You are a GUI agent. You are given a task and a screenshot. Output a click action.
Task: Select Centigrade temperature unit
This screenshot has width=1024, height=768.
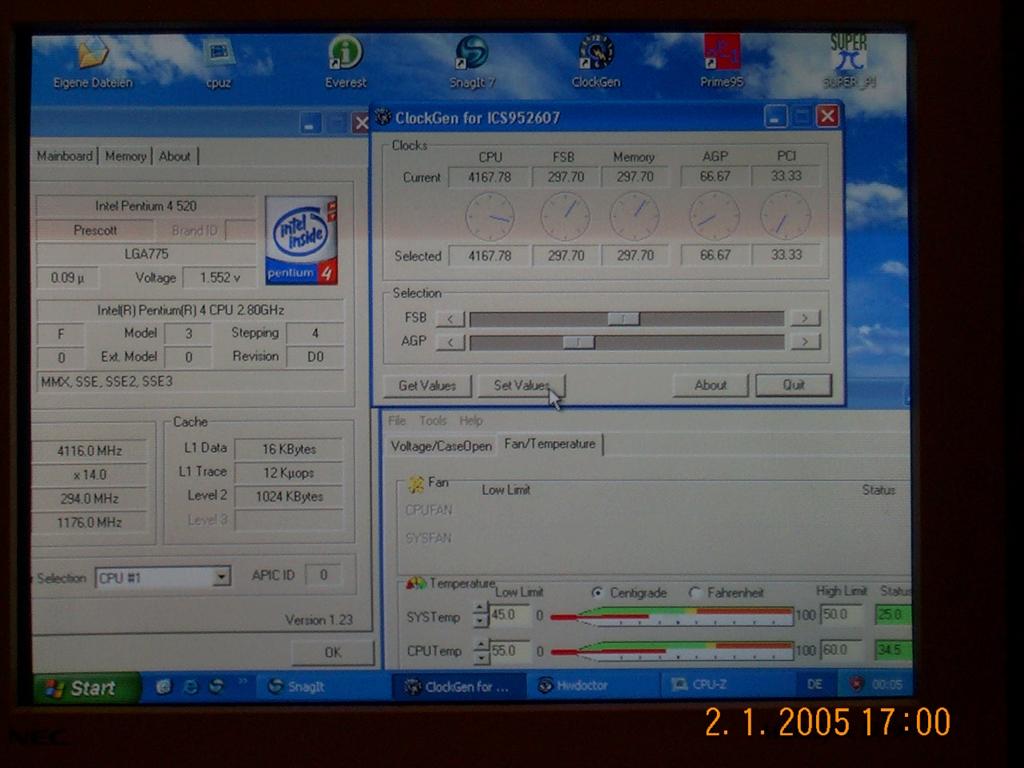(x=597, y=593)
